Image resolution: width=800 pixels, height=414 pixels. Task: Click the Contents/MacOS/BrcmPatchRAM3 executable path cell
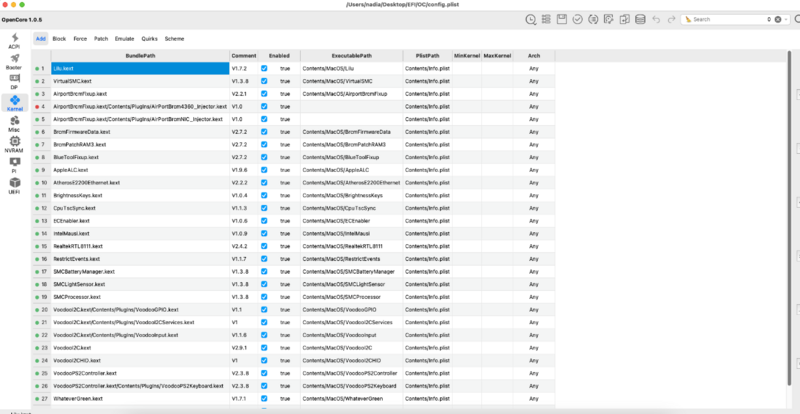tap(352, 144)
